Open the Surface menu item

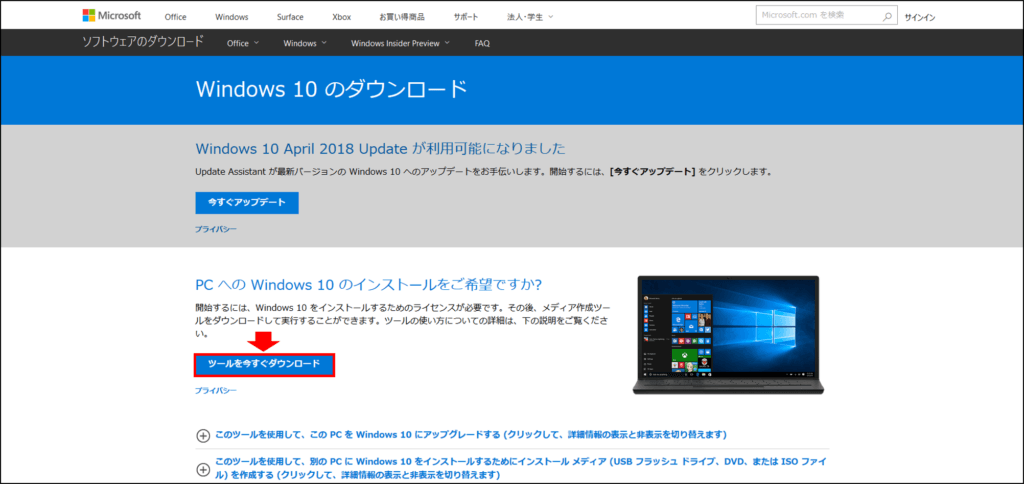(x=290, y=17)
